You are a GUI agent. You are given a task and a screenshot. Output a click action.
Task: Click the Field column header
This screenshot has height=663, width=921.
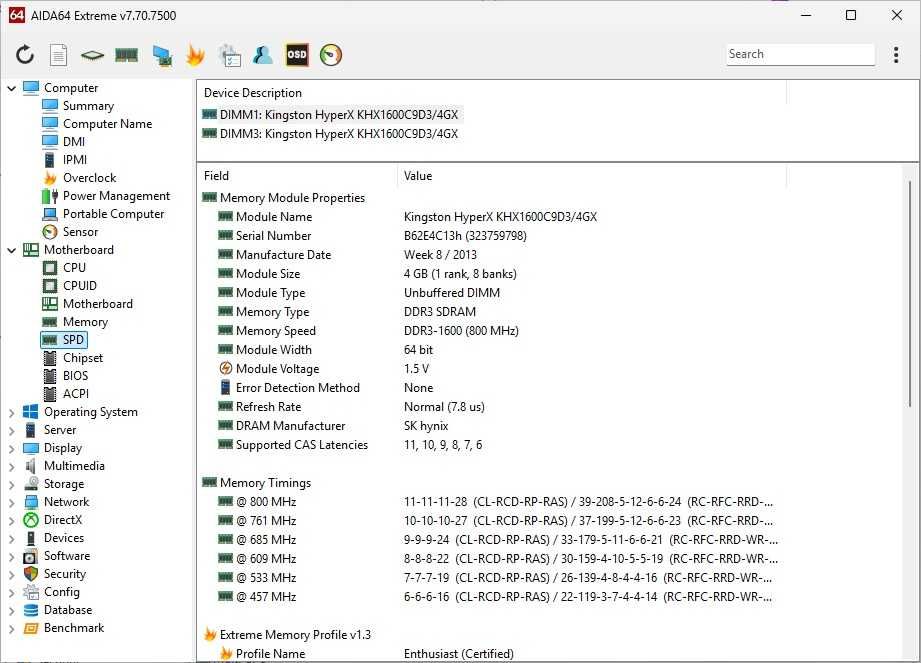pyautogui.click(x=216, y=176)
